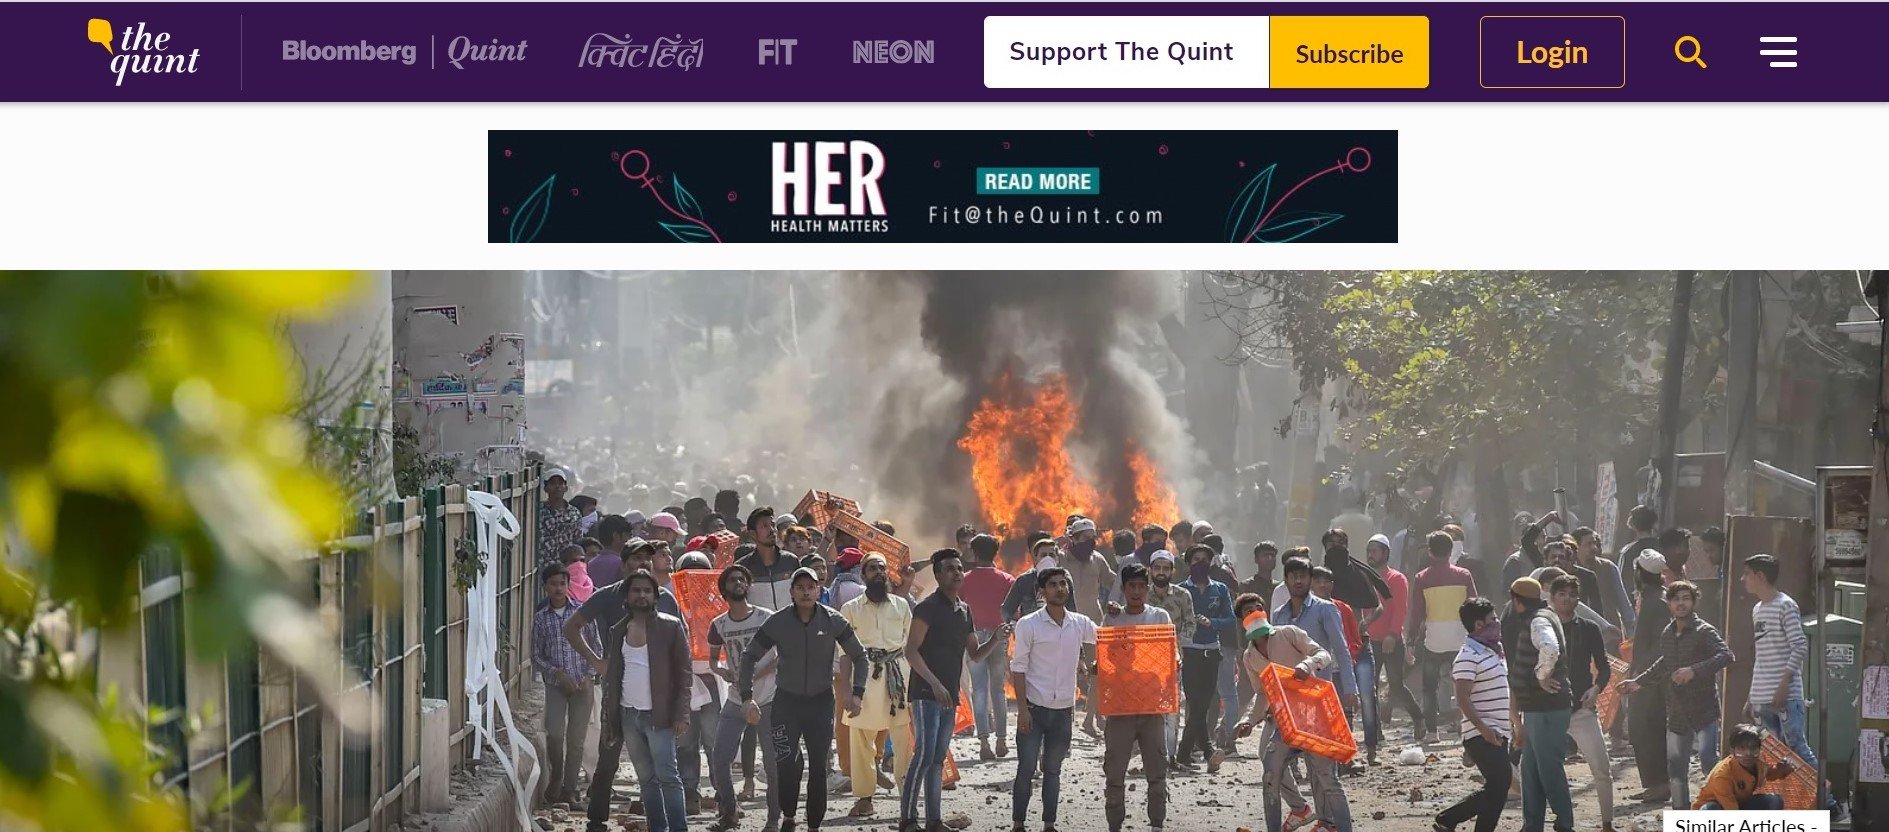Open the FIT section
1889x832 pixels.
(777, 52)
